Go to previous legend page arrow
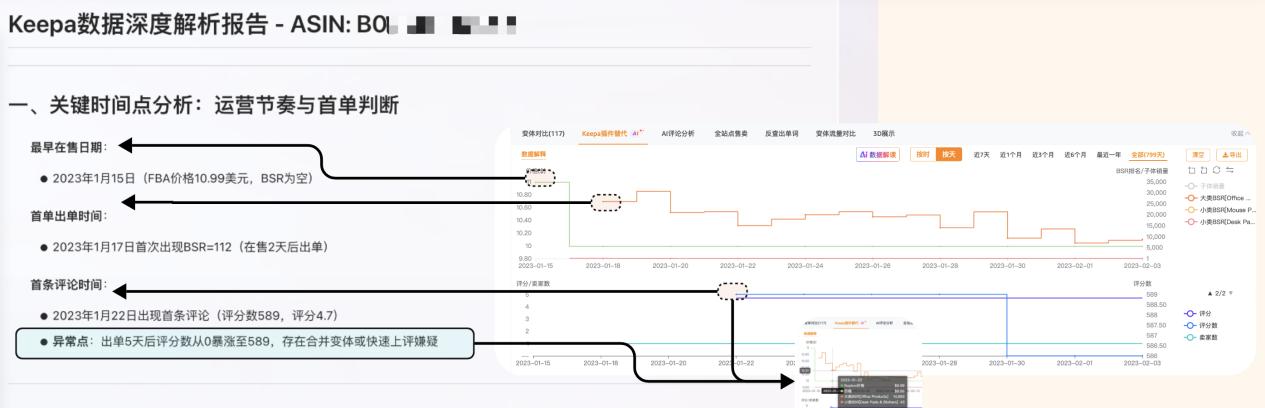This screenshot has height=408, width=1265. pos(1210,293)
